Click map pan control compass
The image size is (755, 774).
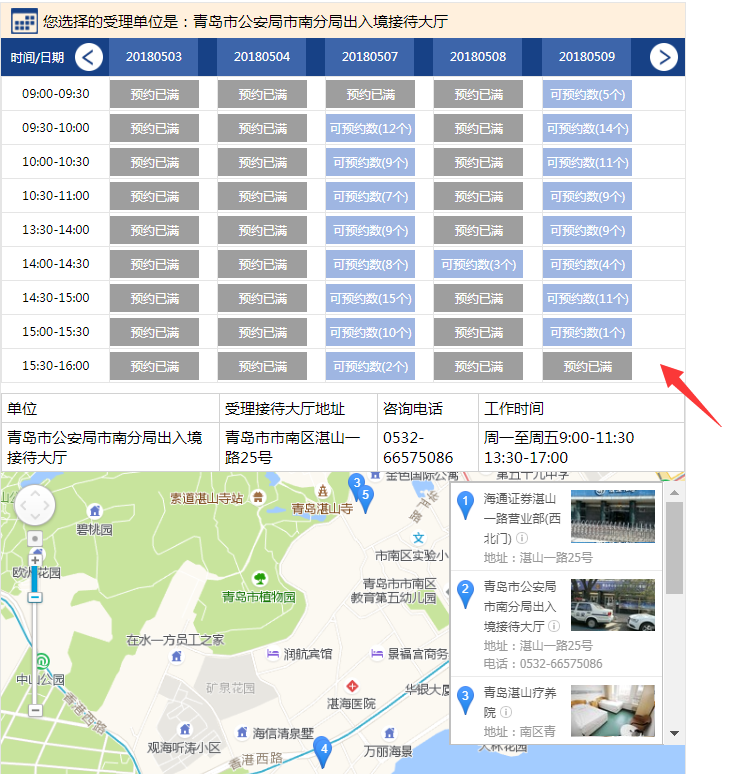point(35,505)
